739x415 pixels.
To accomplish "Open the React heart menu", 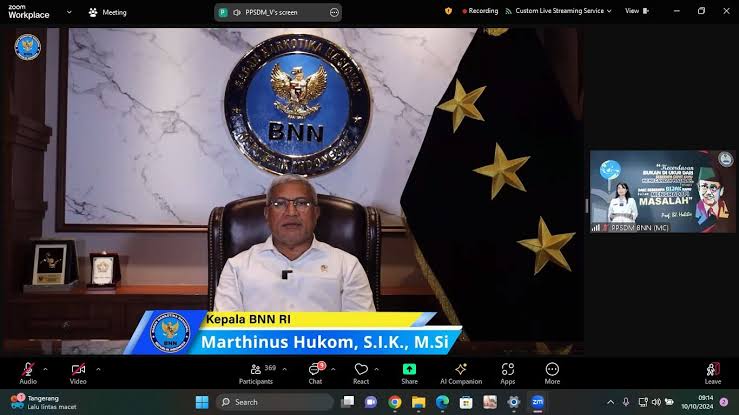I will (x=361, y=374).
